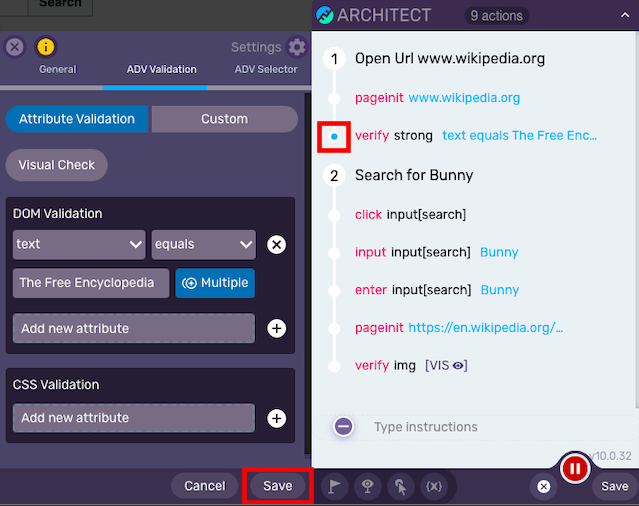Image resolution: width=639 pixels, height=506 pixels.
Task: Click the Settings gear icon
Action: coord(297,47)
